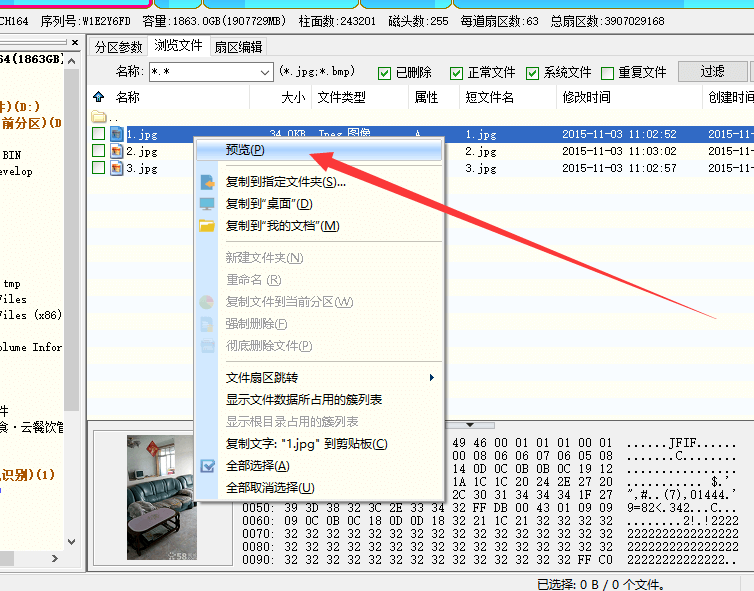Click the left panel horizontal scroll-right arrow
Image resolution: width=754 pixels, height=591 pixels.
[55, 558]
